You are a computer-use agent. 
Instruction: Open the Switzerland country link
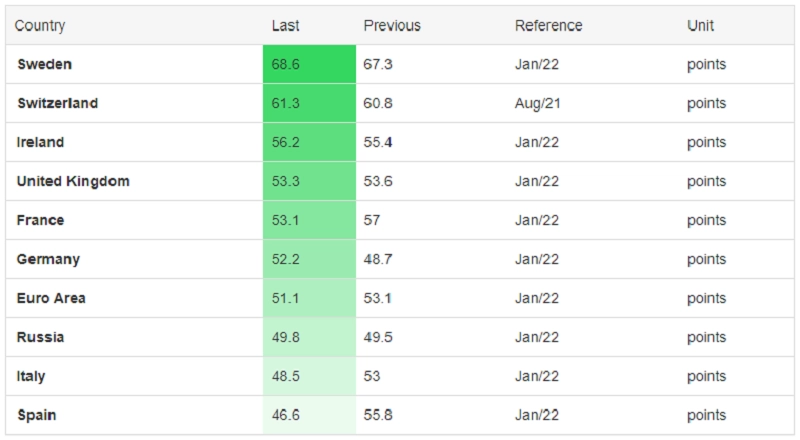click(x=58, y=103)
